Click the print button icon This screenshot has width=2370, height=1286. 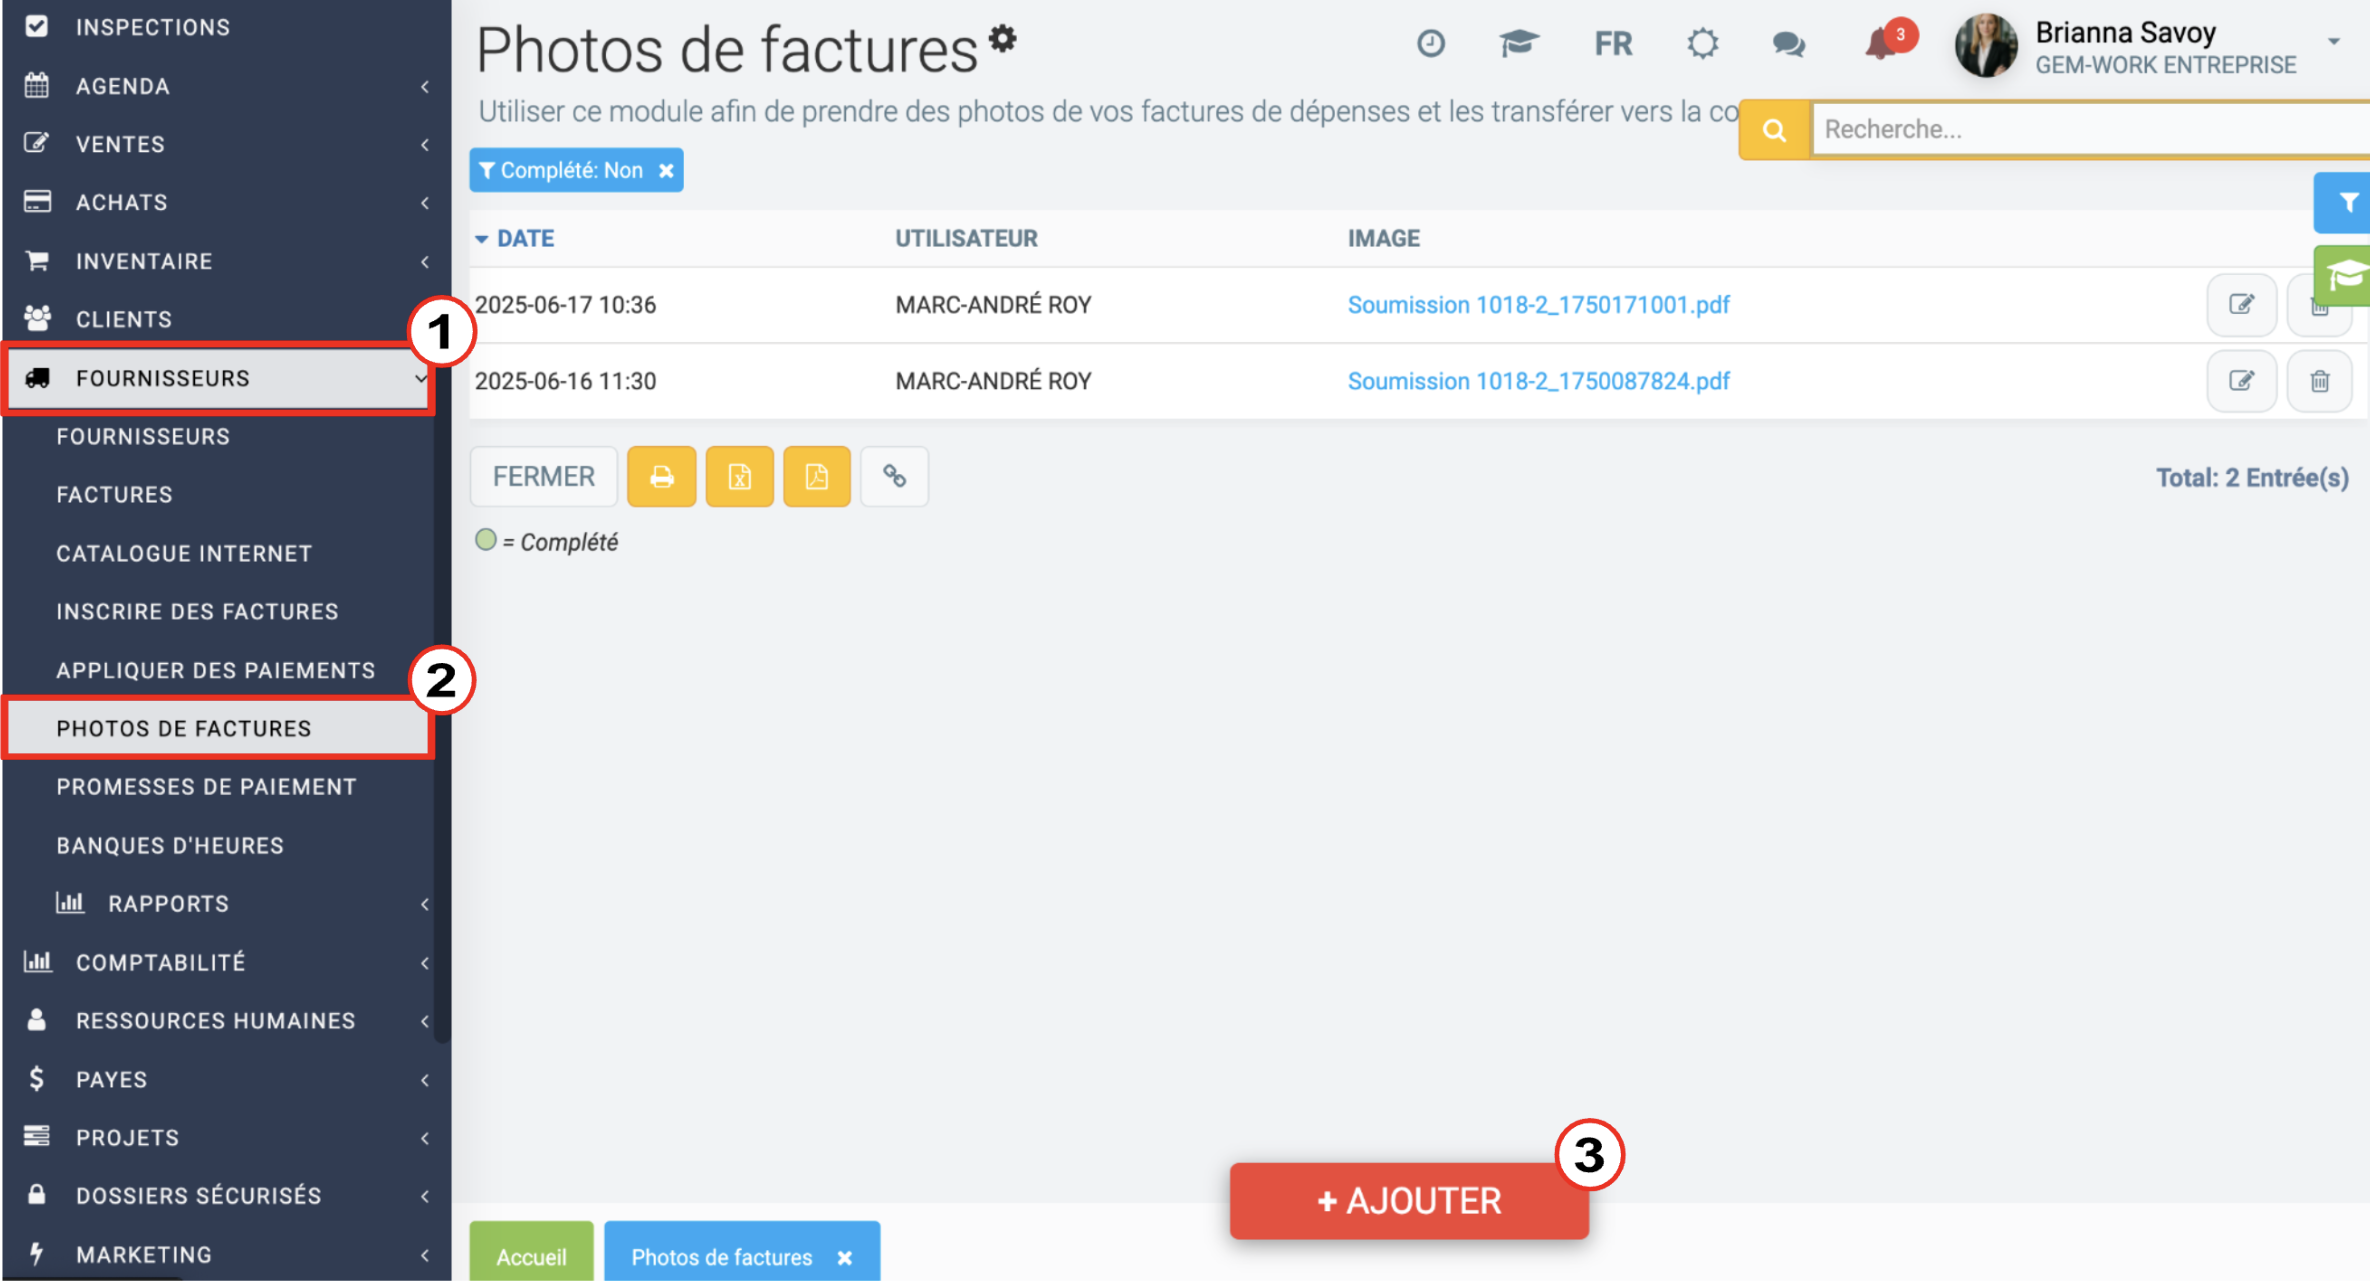click(x=661, y=477)
